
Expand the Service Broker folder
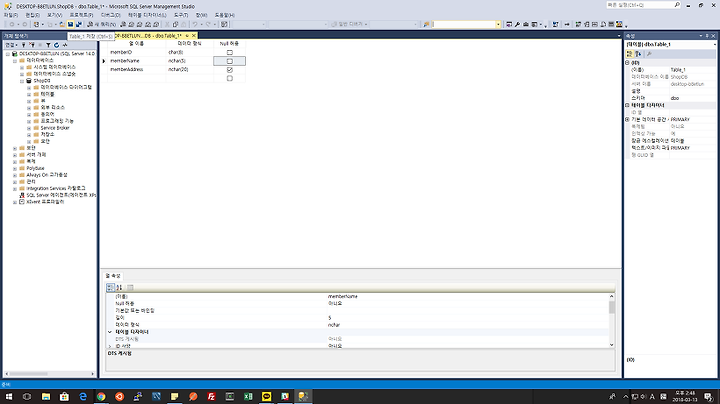tap(29, 128)
